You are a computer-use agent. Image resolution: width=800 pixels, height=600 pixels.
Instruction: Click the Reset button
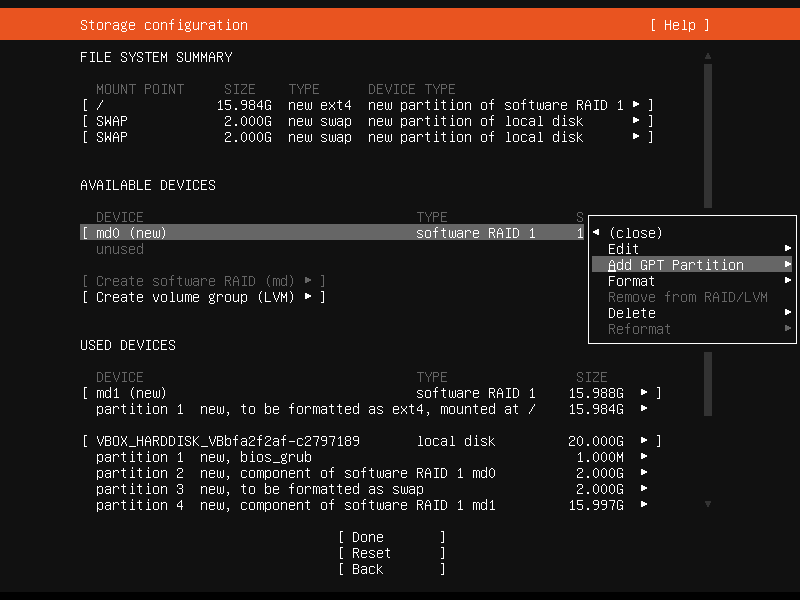tap(391, 553)
